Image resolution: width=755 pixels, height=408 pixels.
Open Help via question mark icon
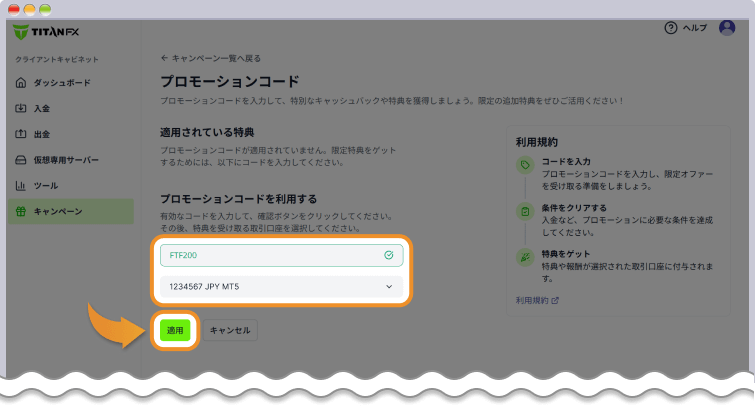pyautogui.click(x=671, y=28)
